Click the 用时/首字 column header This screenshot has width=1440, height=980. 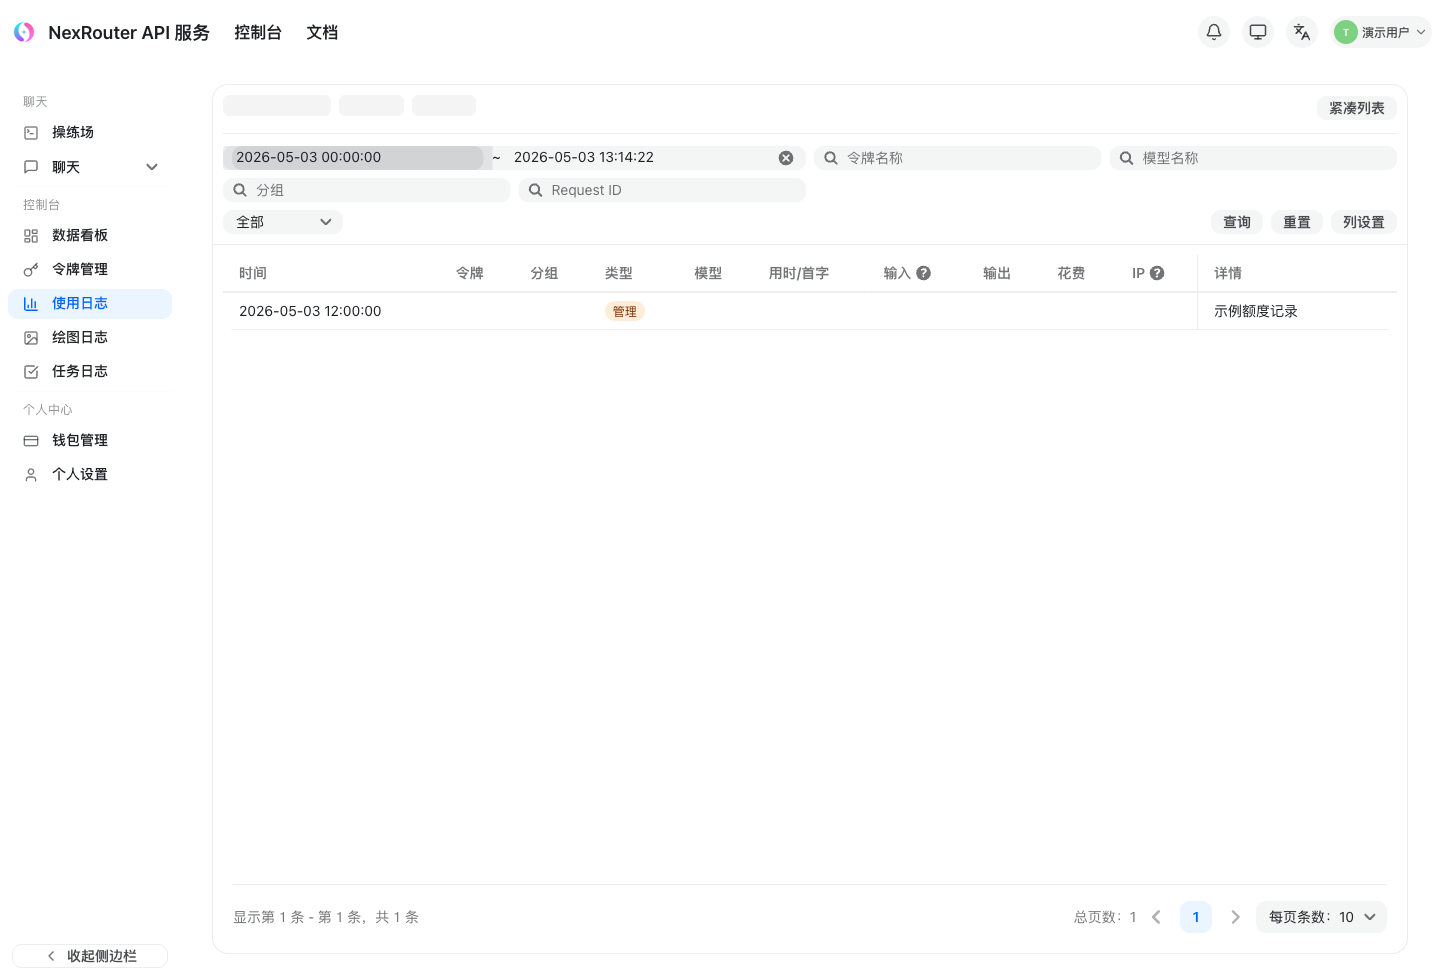point(799,273)
